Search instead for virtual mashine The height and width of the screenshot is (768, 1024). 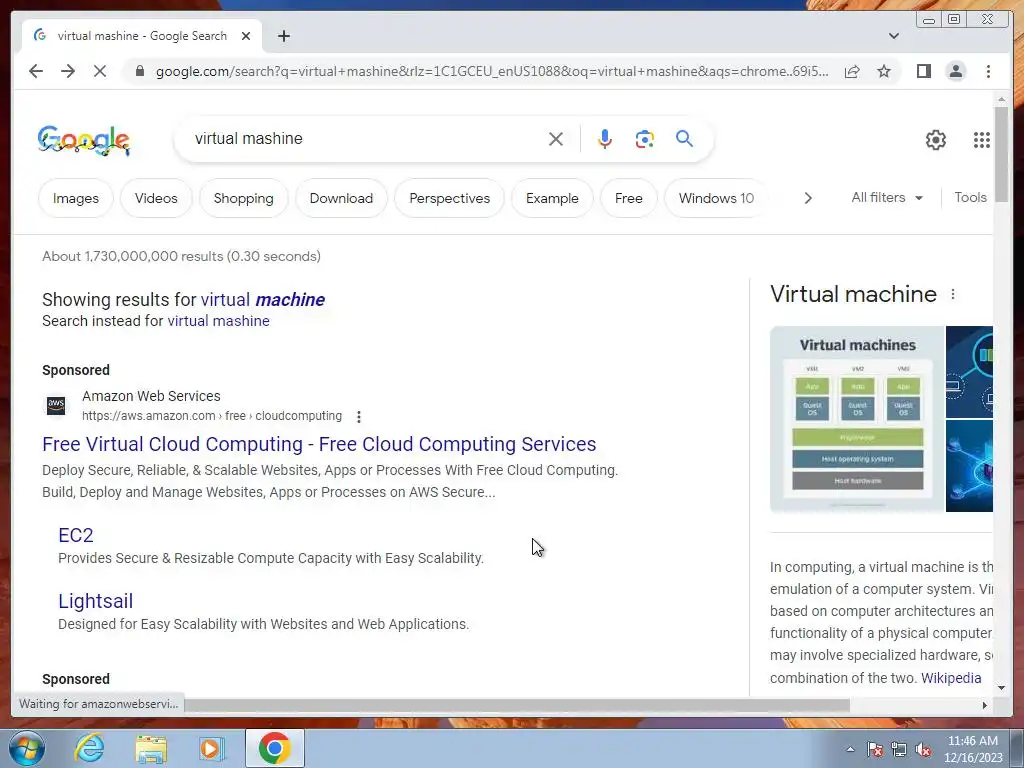click(x=218, y=321)
